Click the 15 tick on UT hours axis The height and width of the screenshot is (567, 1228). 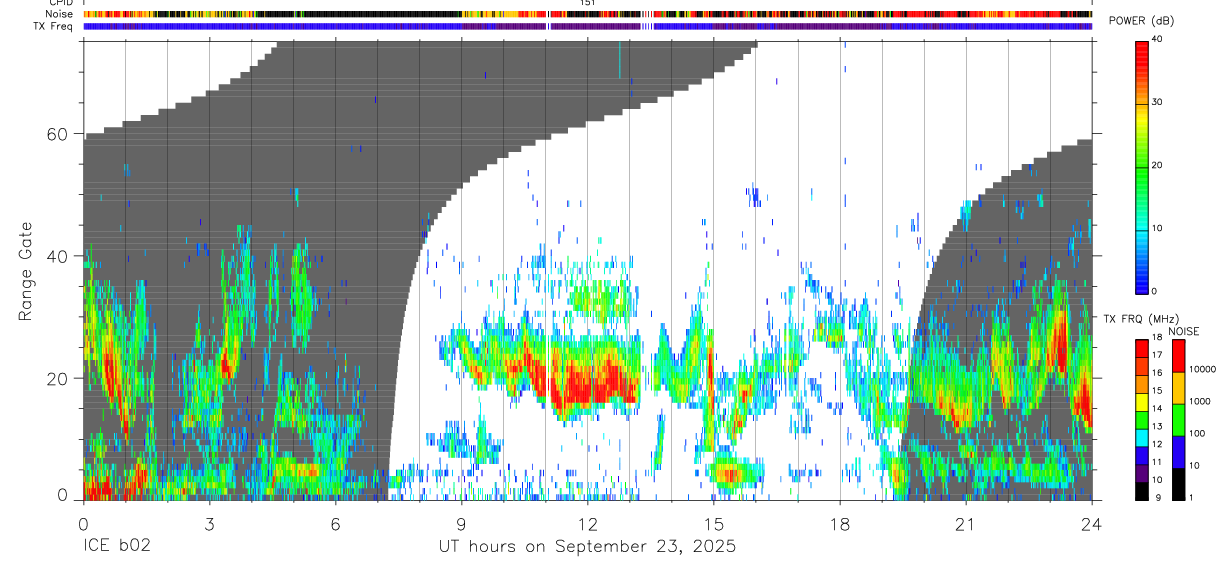713,523
